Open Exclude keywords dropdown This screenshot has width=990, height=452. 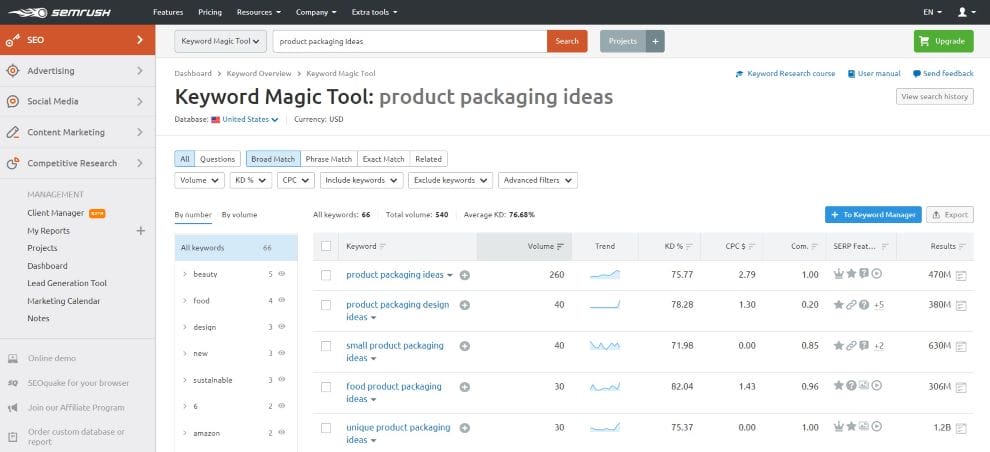click(x=451, y=181)
